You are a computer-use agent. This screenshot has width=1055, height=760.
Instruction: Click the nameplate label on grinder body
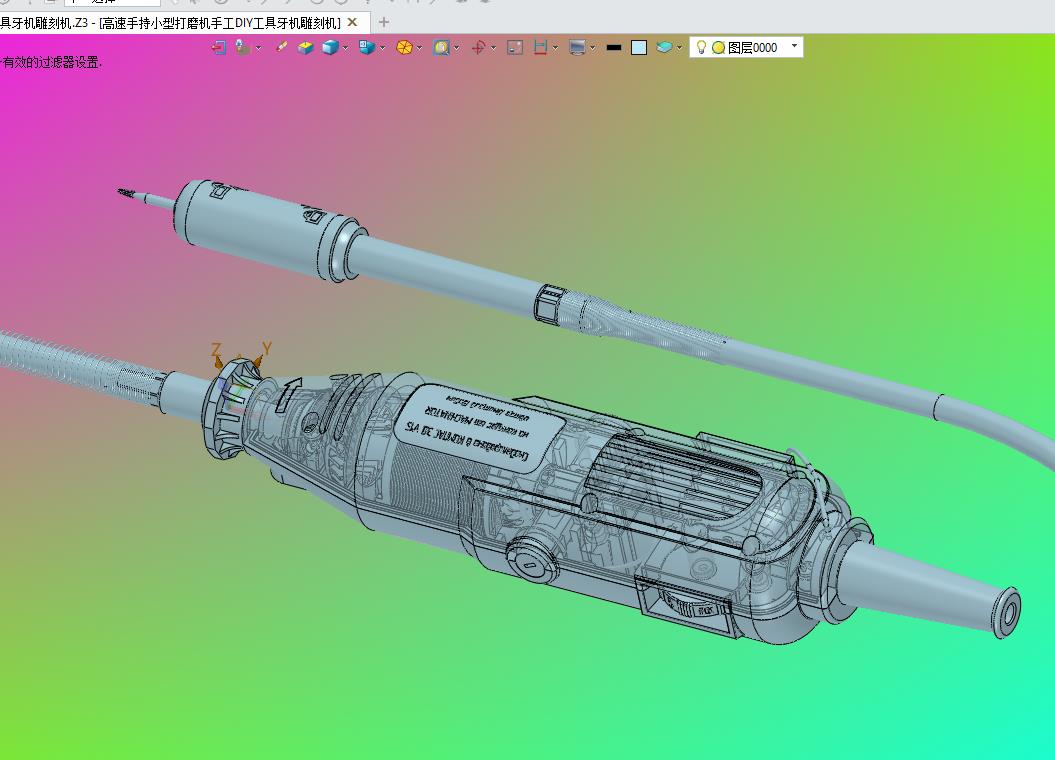(480, 427)
